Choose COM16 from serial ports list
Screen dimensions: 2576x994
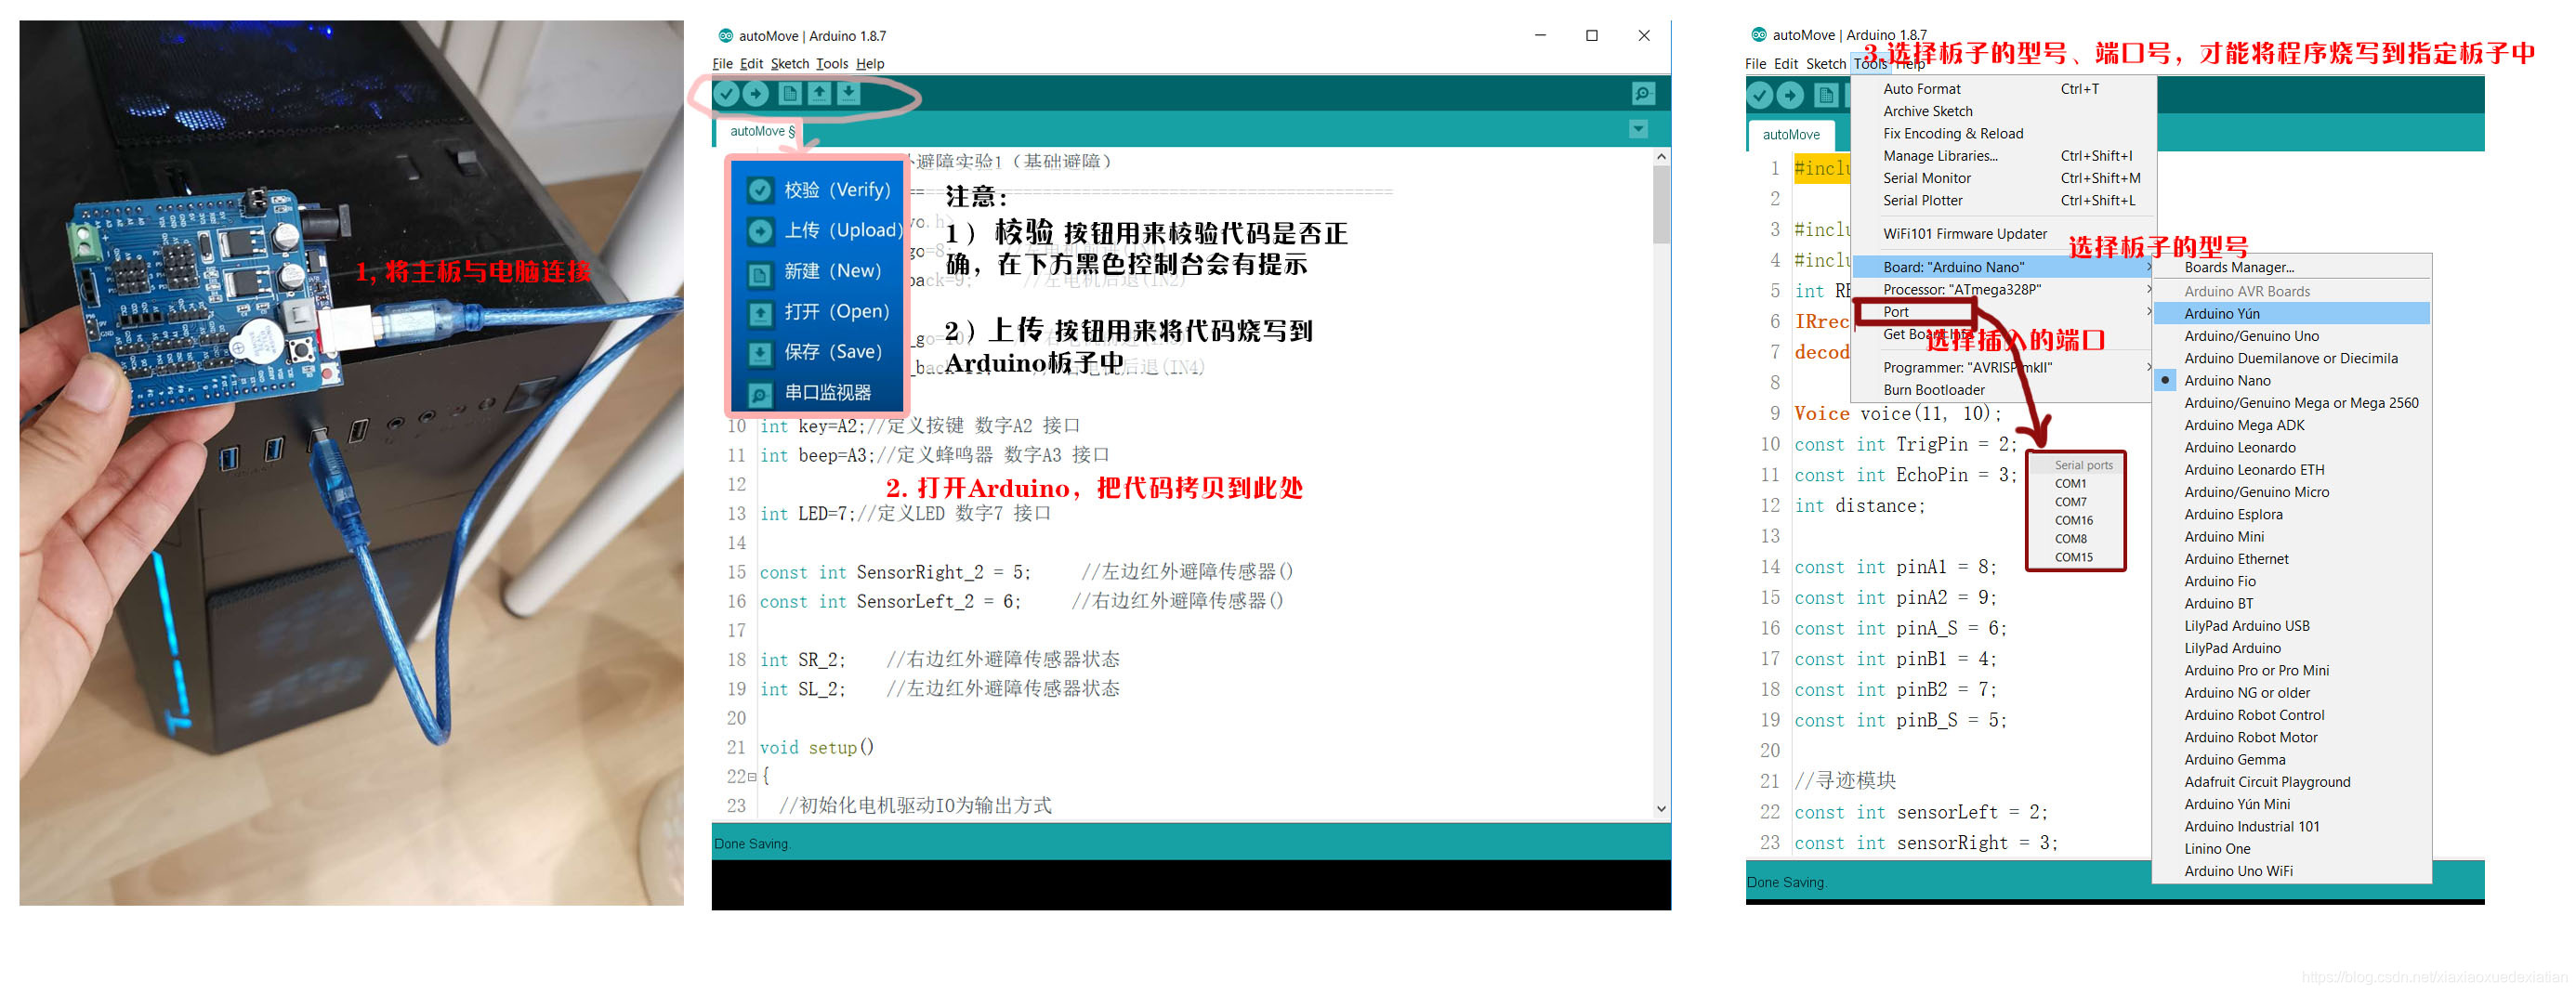click(x=2075, y=521)
